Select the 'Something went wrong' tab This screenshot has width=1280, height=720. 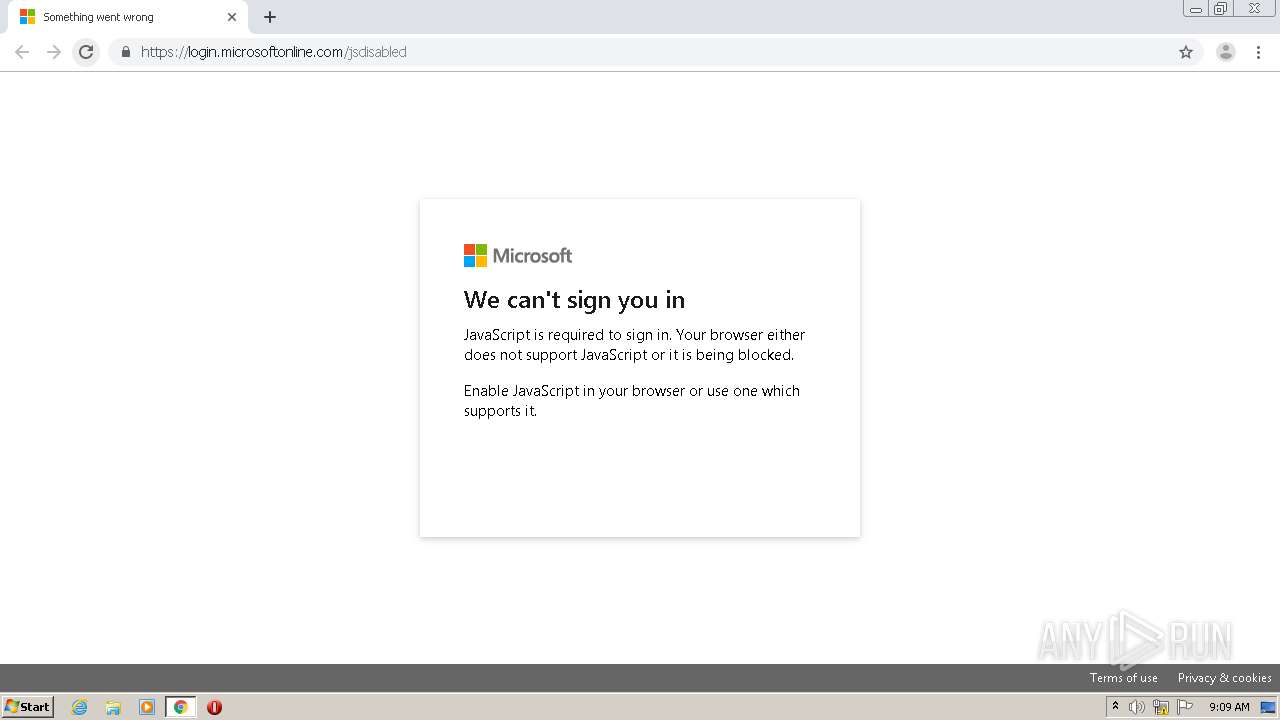click(128, 17)
